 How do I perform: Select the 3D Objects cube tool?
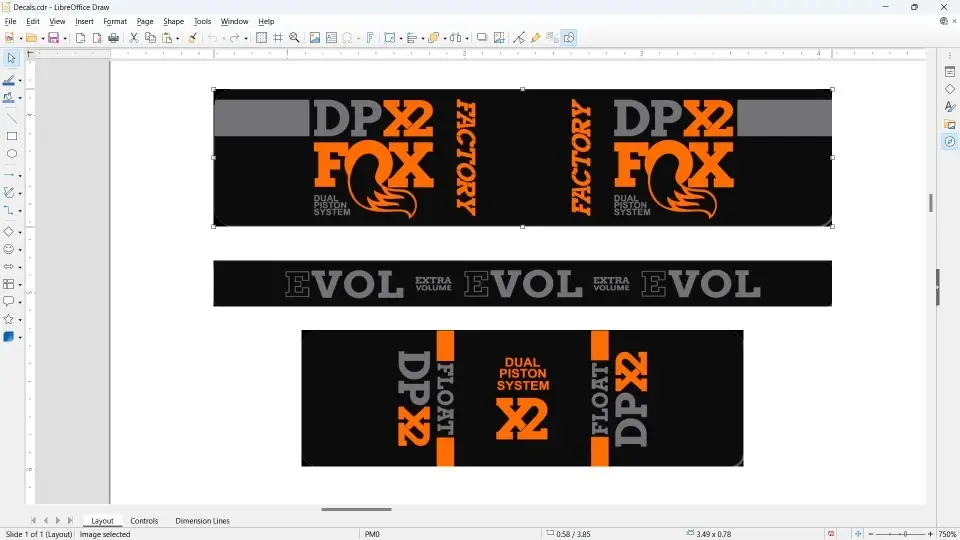9,337
